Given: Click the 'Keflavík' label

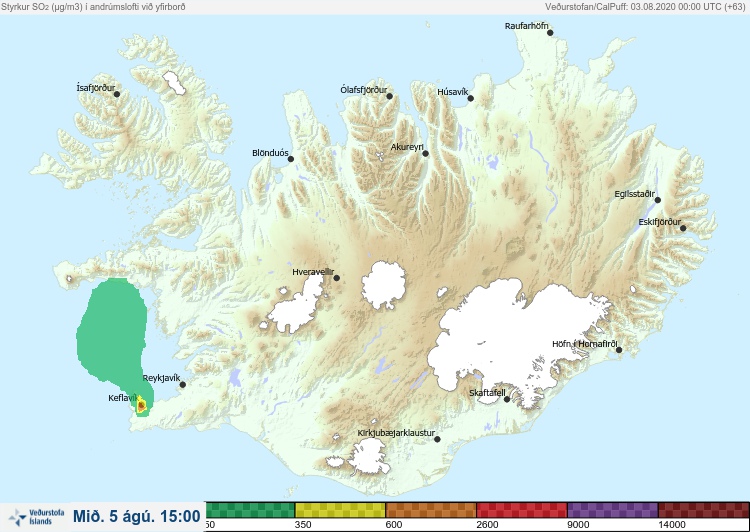Looking at the screenshot, I should tap(123, 398).
